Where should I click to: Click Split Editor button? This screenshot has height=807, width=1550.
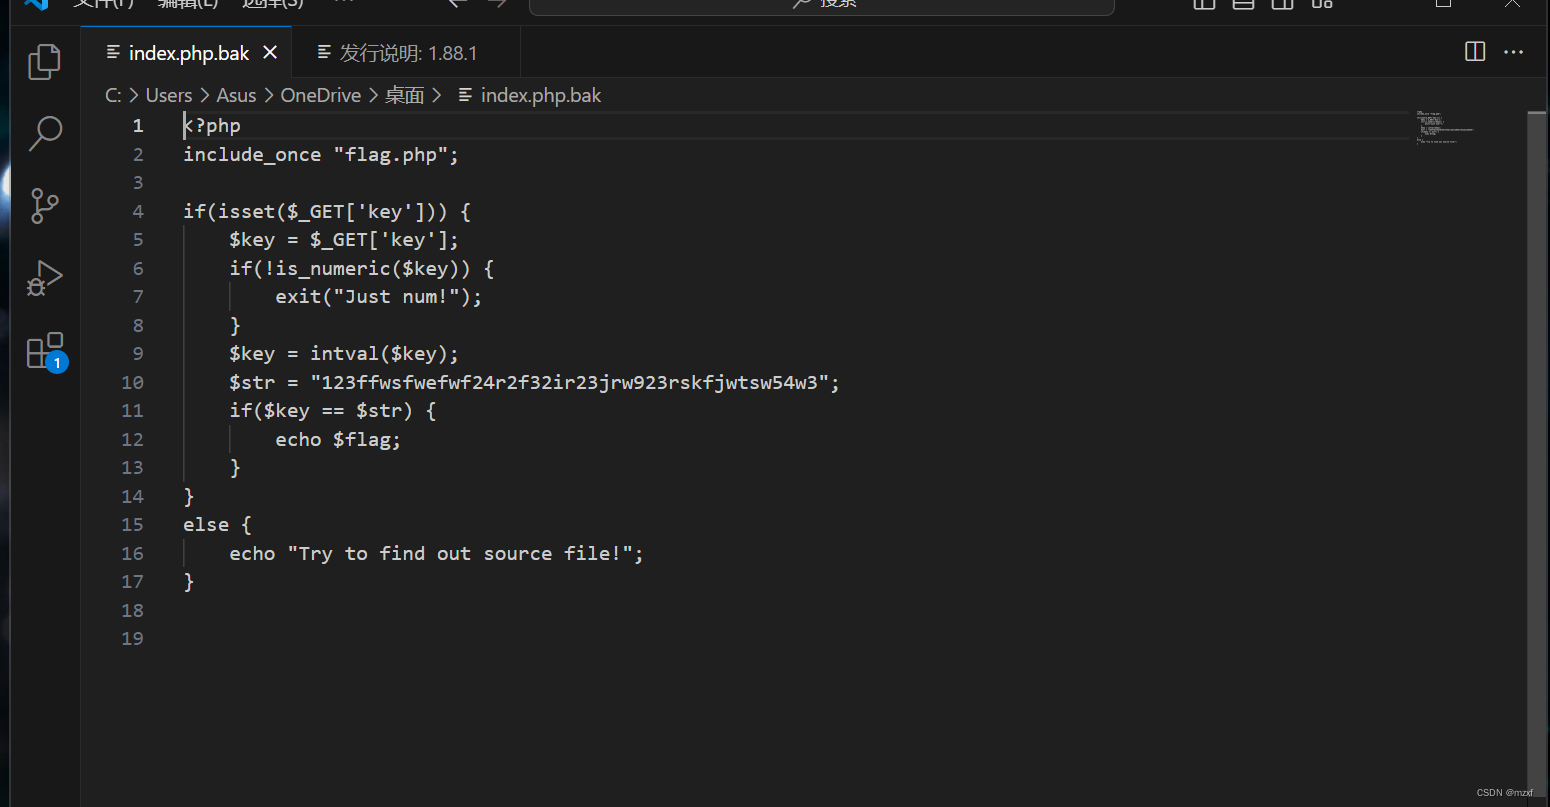click(x=1474, y=51)
